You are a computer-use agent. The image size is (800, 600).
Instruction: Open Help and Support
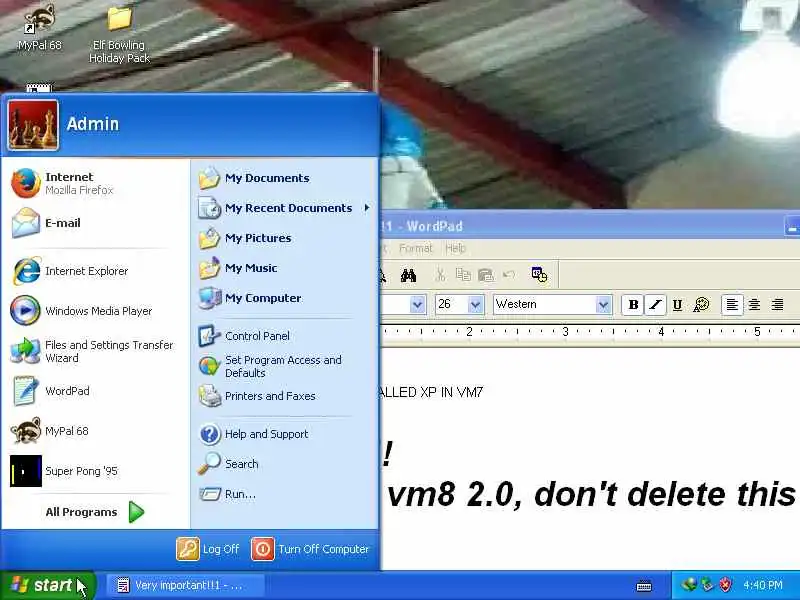[284, 434]
